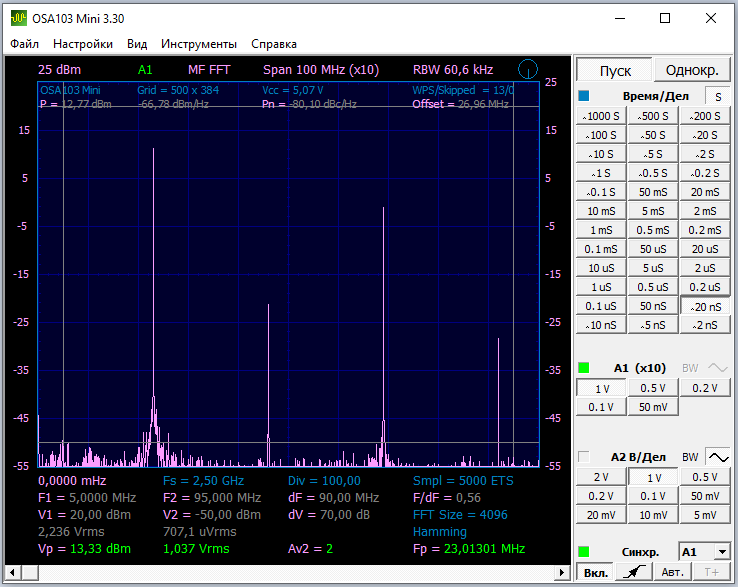Open the Файл menu

(x=25, y=44)
